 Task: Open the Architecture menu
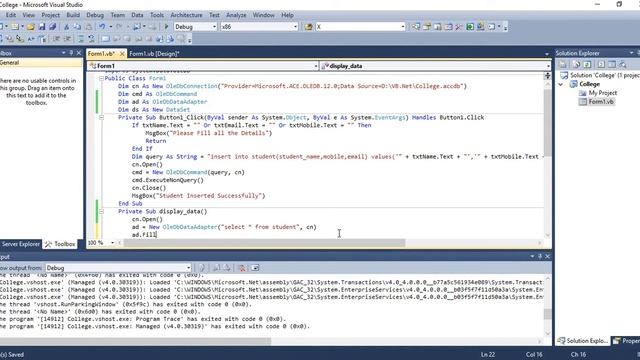[186, 15]
